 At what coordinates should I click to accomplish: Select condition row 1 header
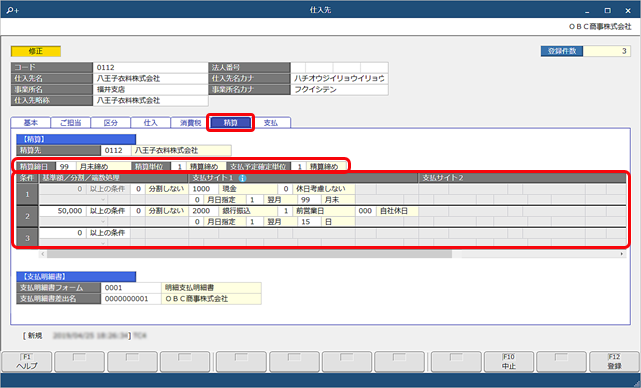pyautogui.click(x=27, y=194)
